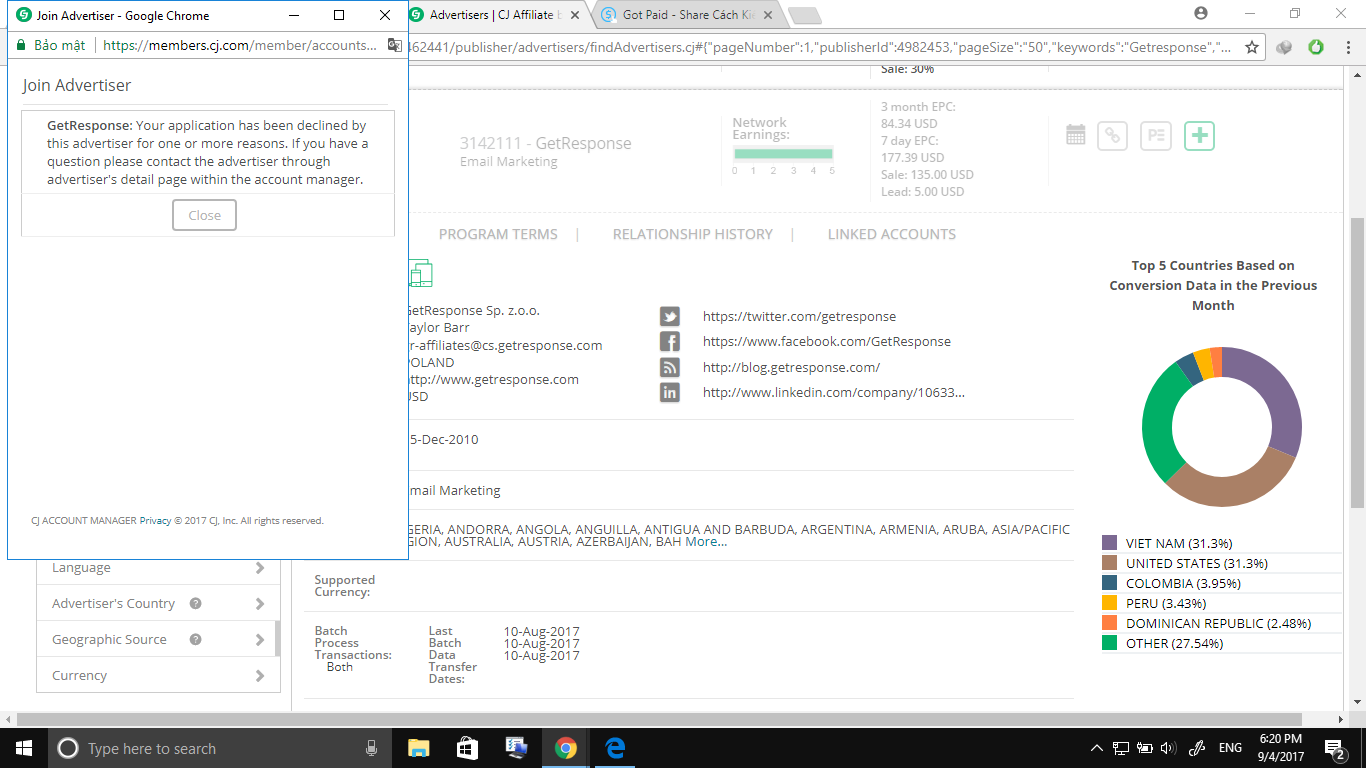
Task: Click the translate icon in popup address bar
Action: tap(395, 45)
